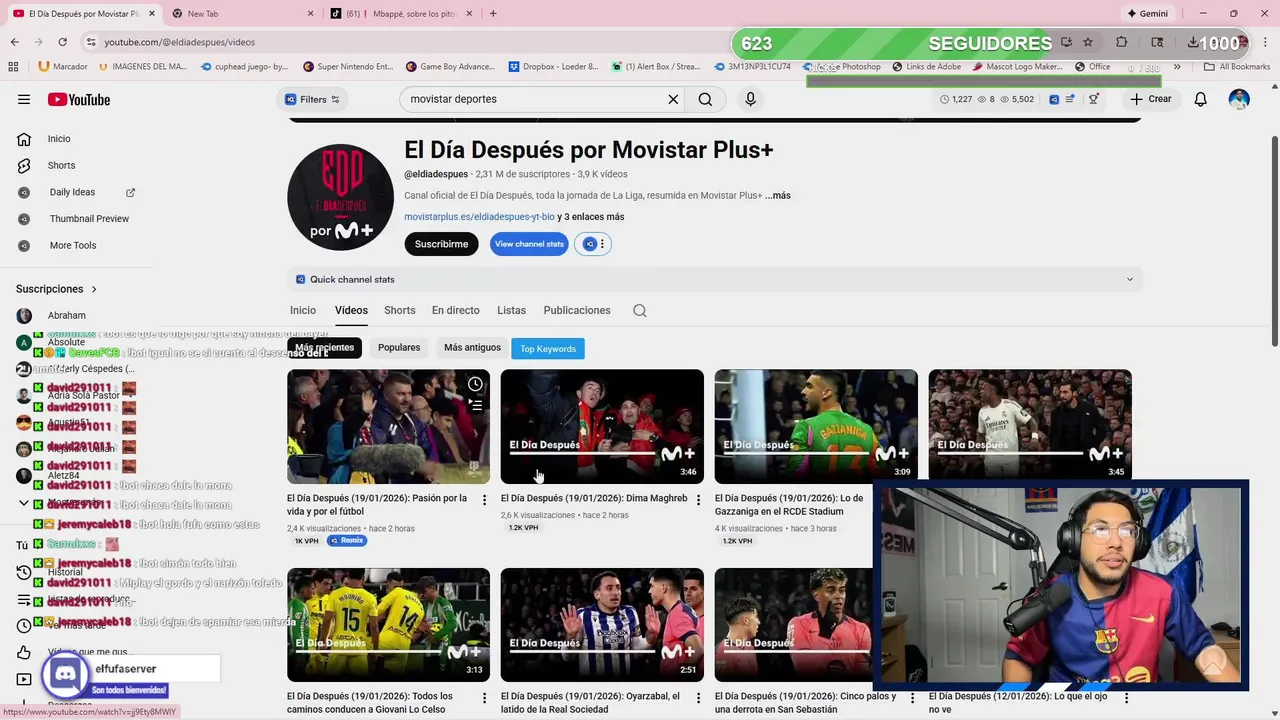The height and width of the screenshot is (720, 1280).
Task: Open a new browser tab with plus icon
Action: [x=493, y=13]
